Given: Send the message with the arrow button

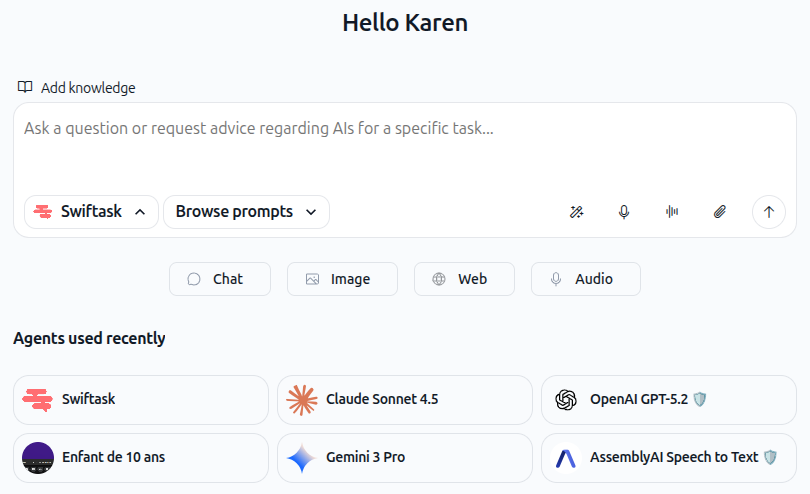Looking at the screenshot, I should pos(769,212).
